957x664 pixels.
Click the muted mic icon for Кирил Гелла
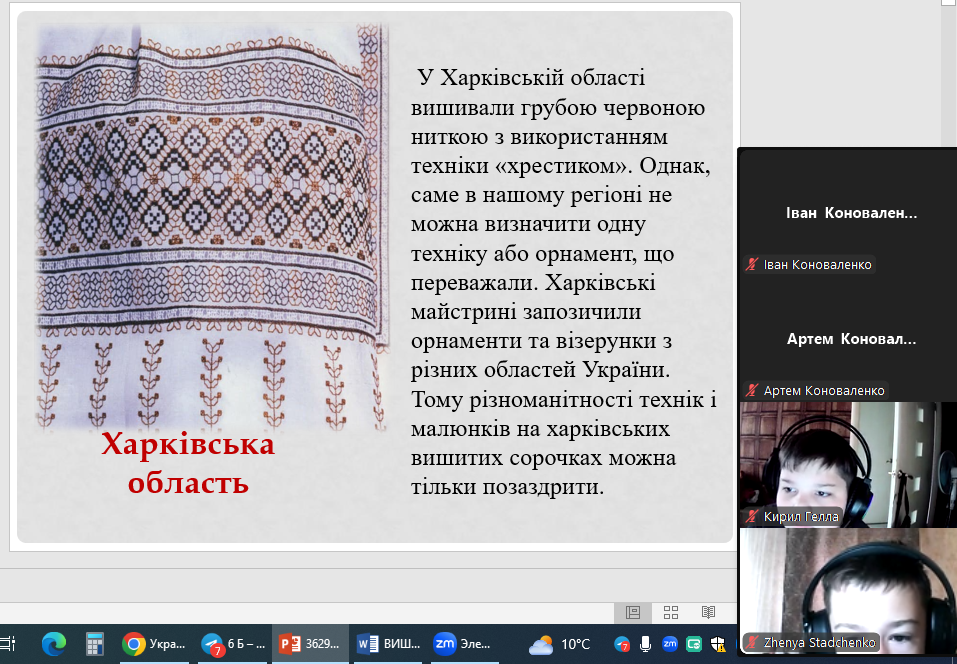click(753, 517)
